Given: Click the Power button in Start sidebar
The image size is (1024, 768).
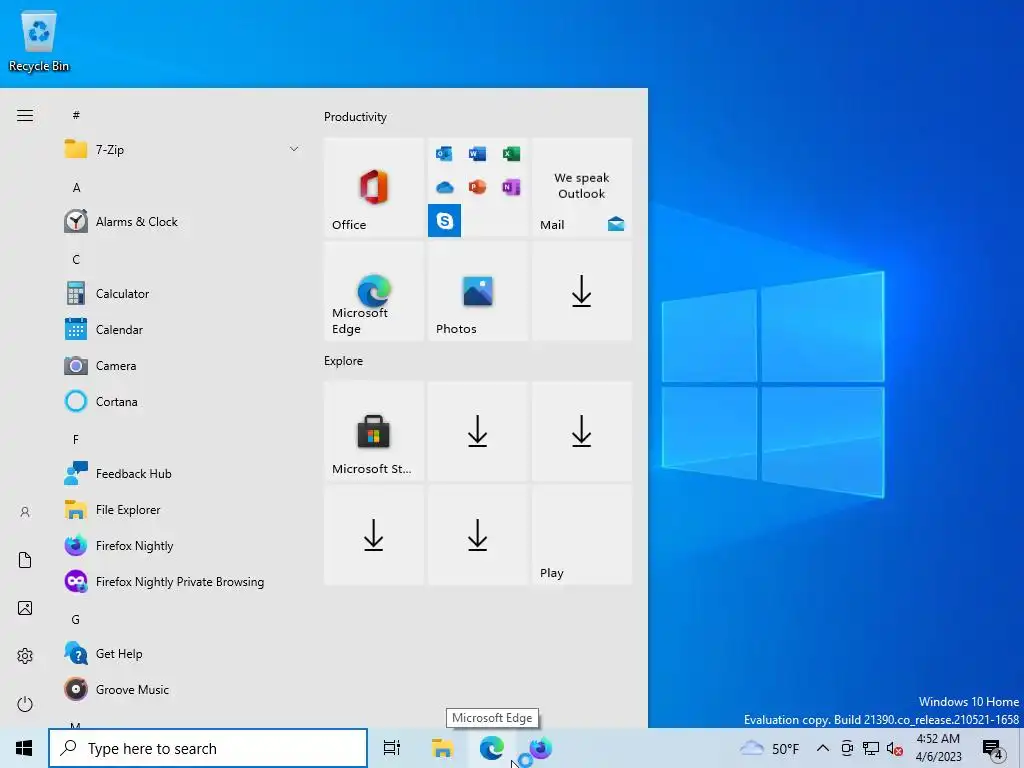Looking at the screenshot, I should coord(25,704).
